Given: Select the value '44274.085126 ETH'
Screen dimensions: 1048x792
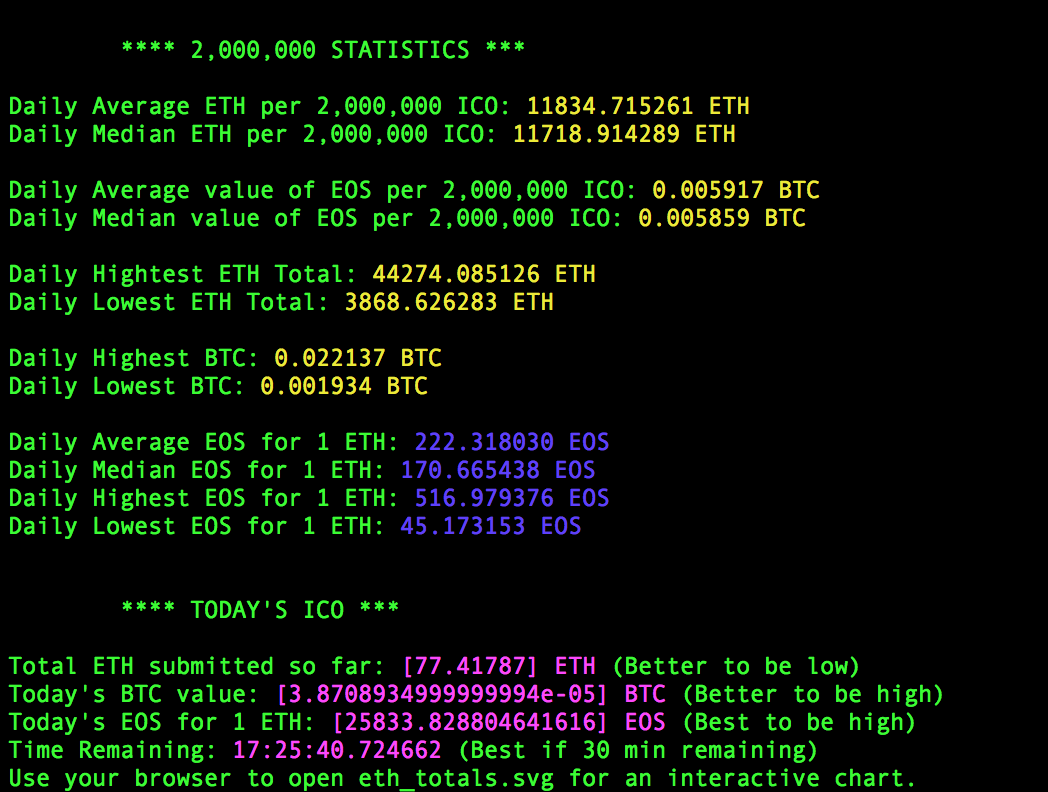Looking at the screenshot, I should [x=484, y=274].
